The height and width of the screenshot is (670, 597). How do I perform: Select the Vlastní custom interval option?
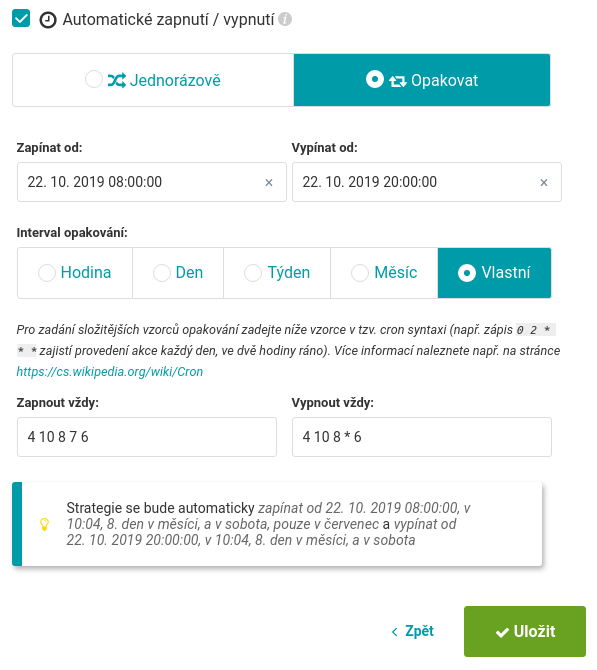(x=494, y=273)
